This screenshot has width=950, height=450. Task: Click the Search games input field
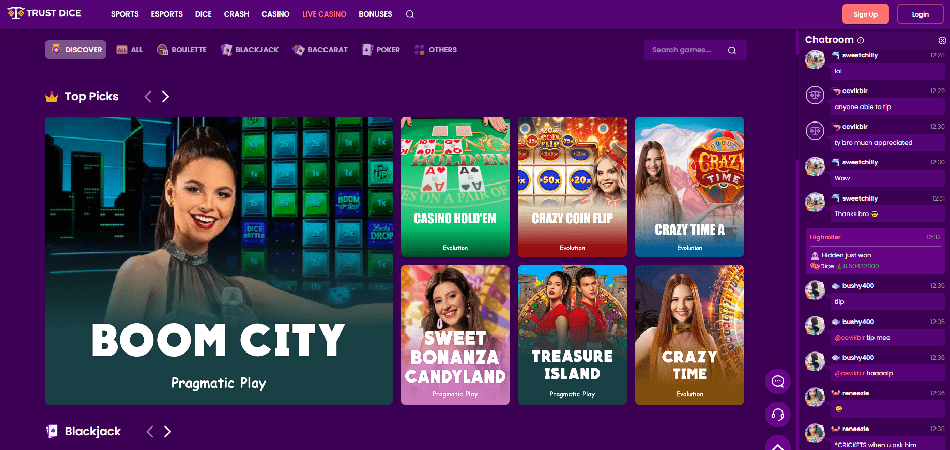click(x=695, y=50)
